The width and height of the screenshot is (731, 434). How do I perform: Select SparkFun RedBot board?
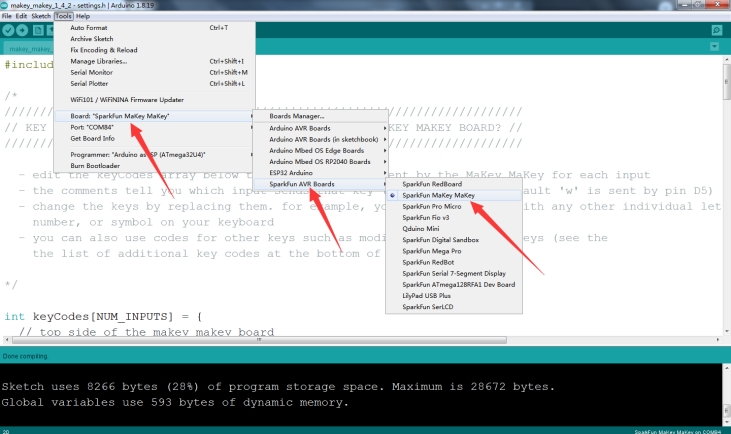click(454, 262)
